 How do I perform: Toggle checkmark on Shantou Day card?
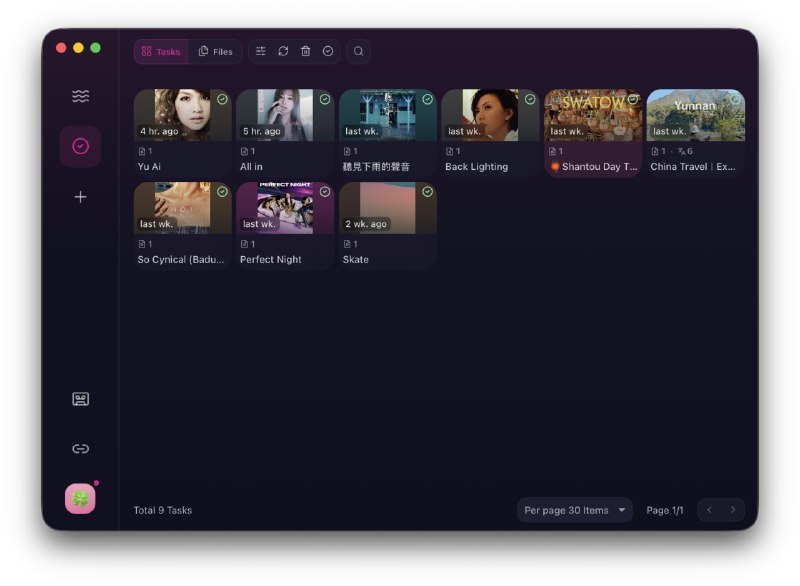[633, 99]
